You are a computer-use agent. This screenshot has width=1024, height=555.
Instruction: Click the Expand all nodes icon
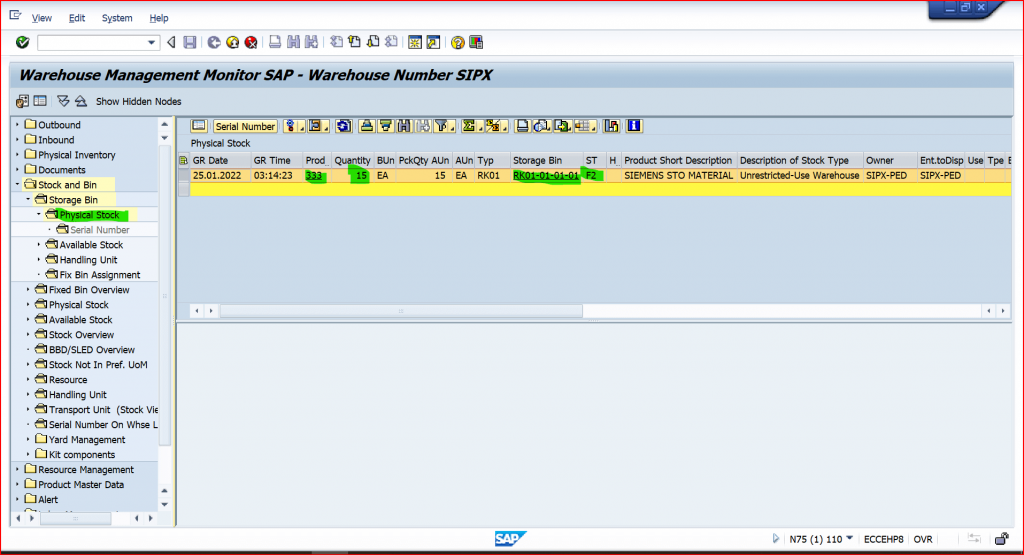coord(63,101)
